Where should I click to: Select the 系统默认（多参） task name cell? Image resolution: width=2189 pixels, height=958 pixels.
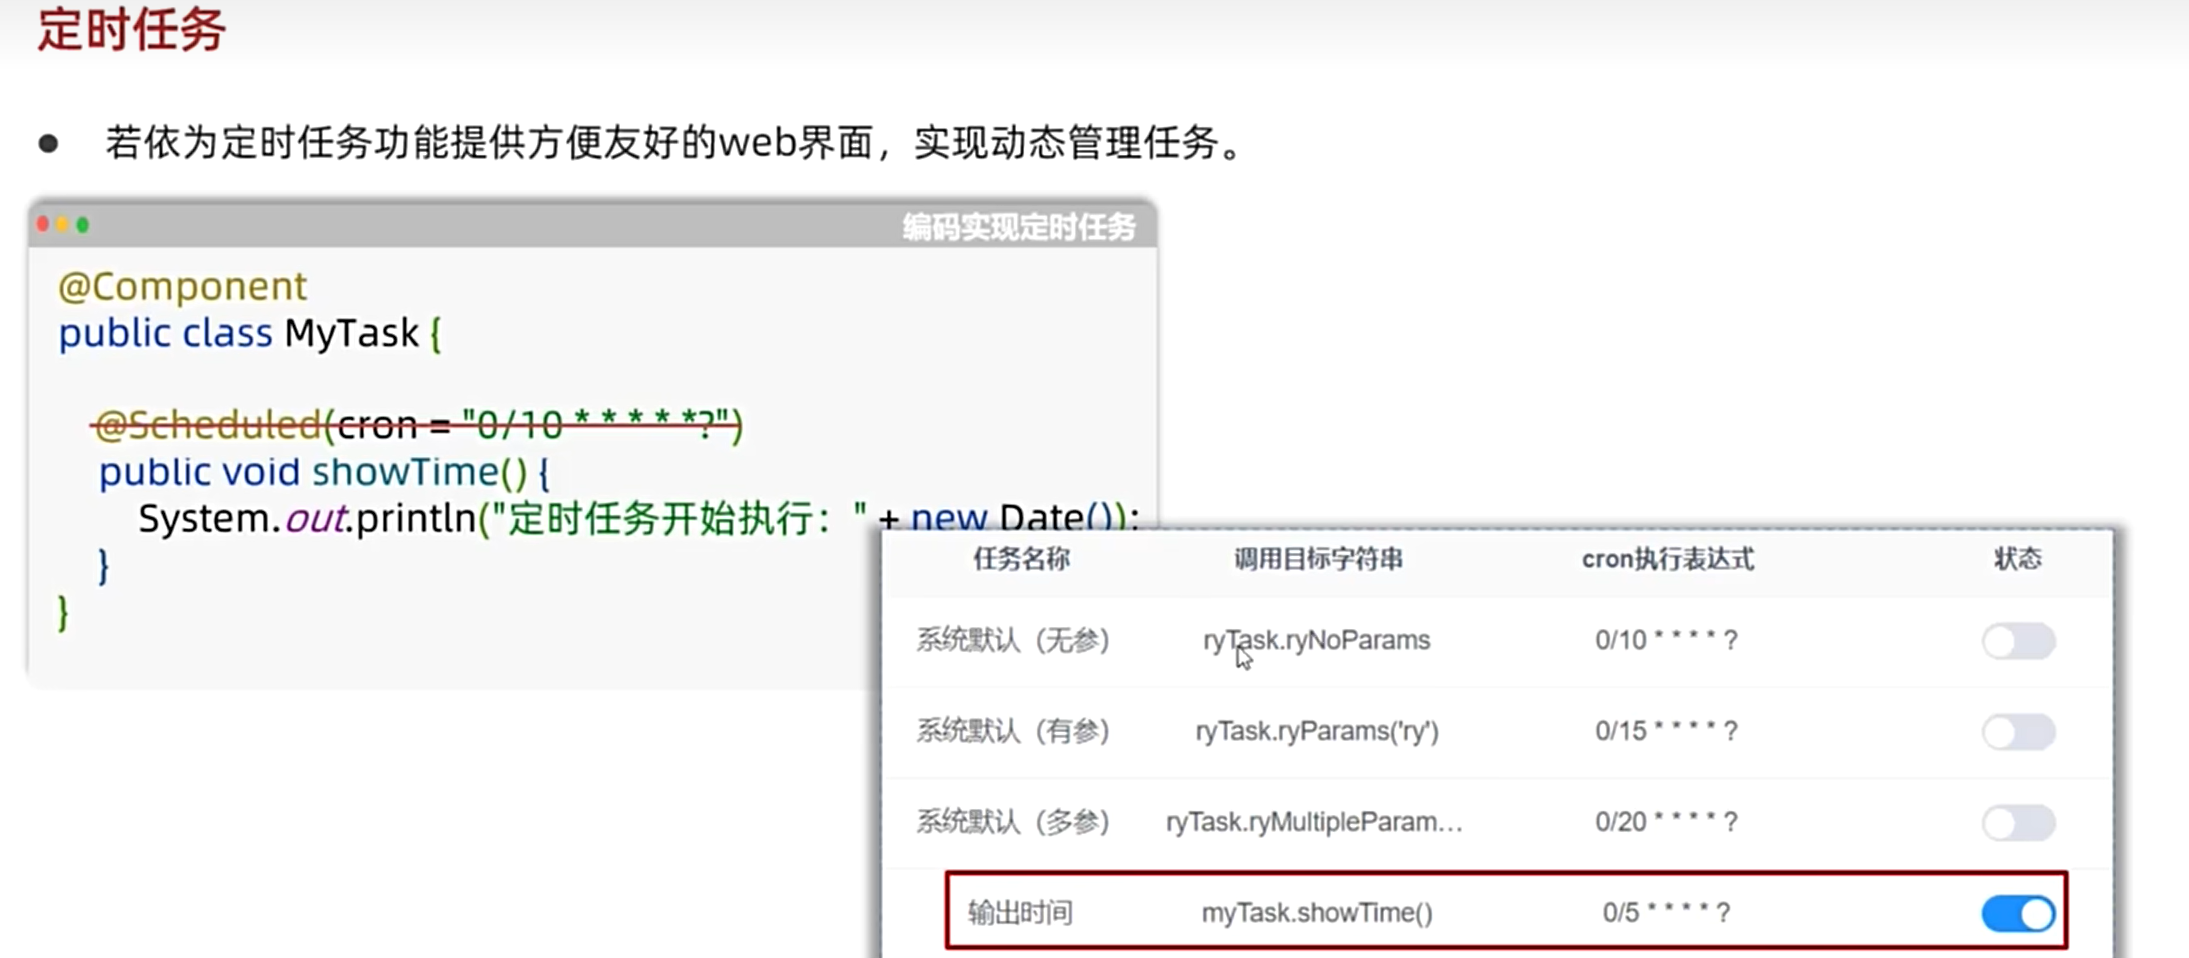[1013, 822]
